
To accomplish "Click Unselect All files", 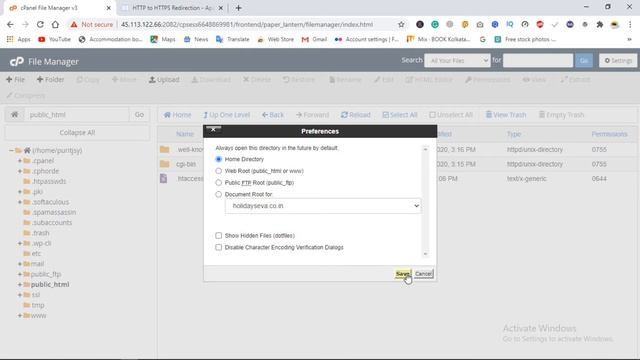I will 451,115.
